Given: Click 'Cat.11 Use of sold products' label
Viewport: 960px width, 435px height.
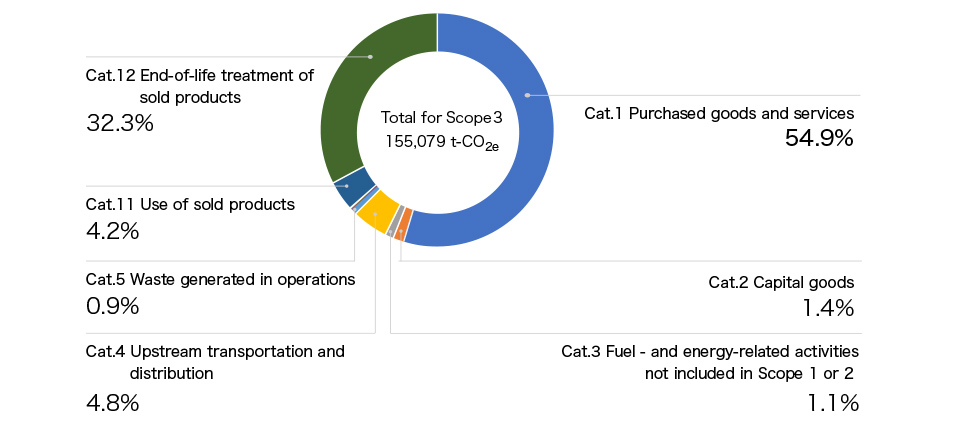Looking at the screenshot, I should 190,204.
